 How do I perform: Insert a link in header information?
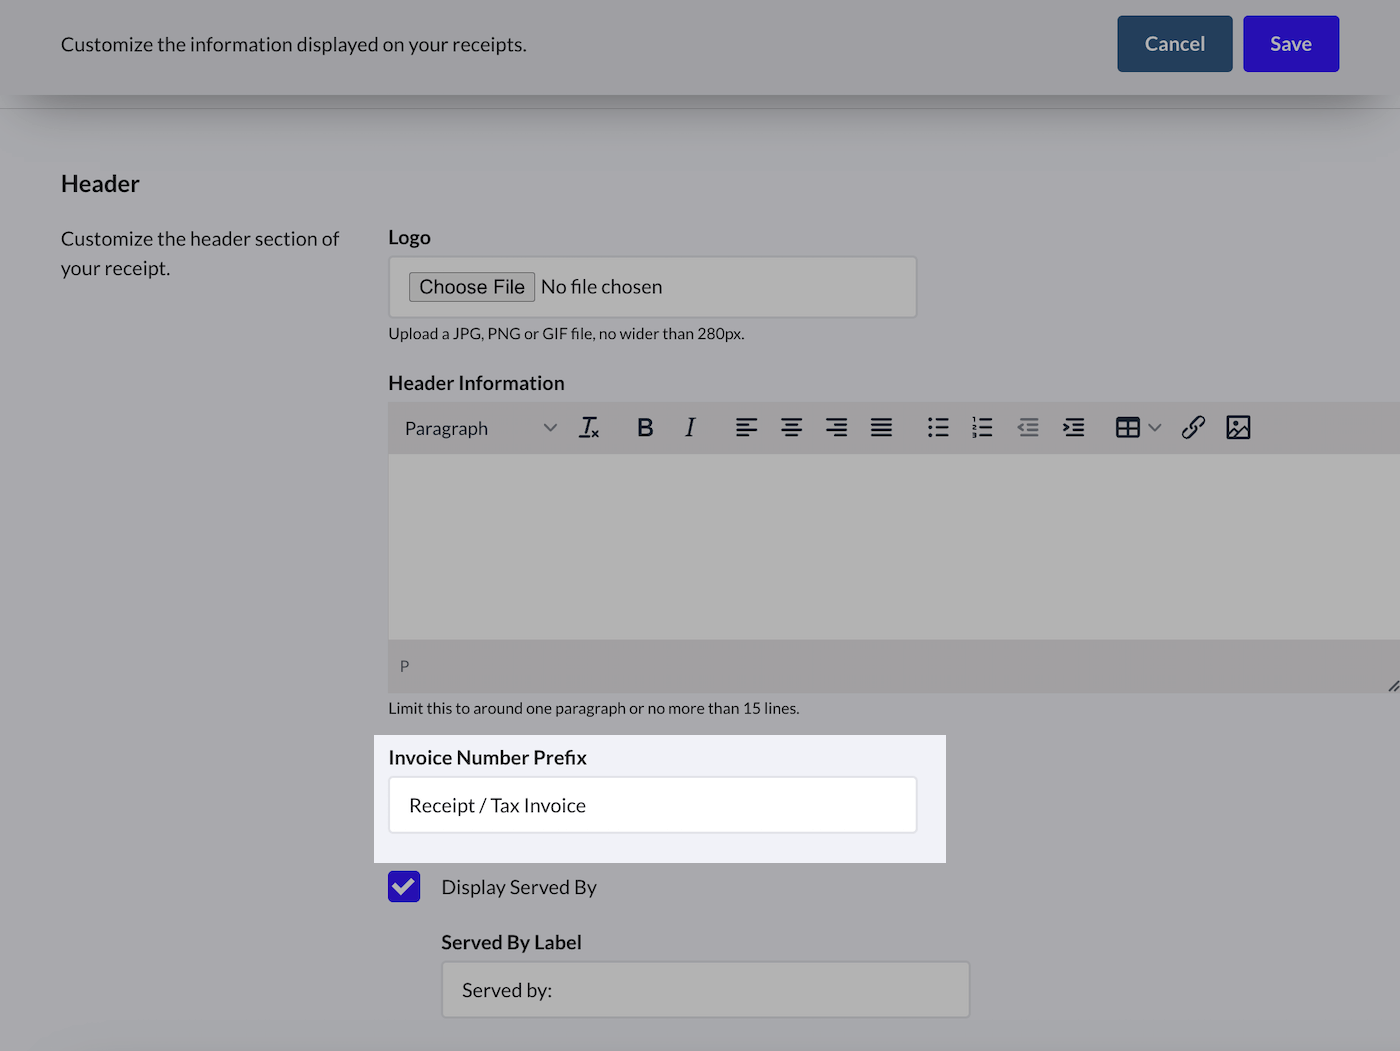coord(1193,428)
